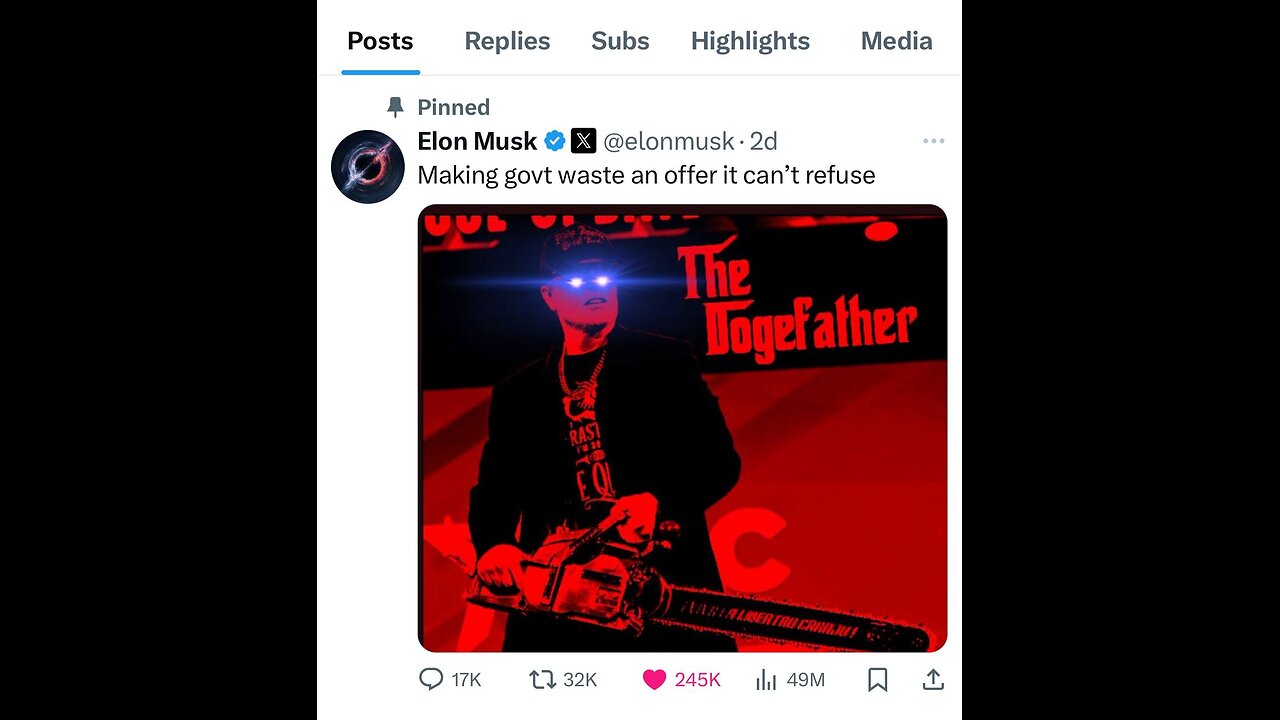Select the Highlights tab
Viewport: 1280px width, 720px height.
(750, 41)
